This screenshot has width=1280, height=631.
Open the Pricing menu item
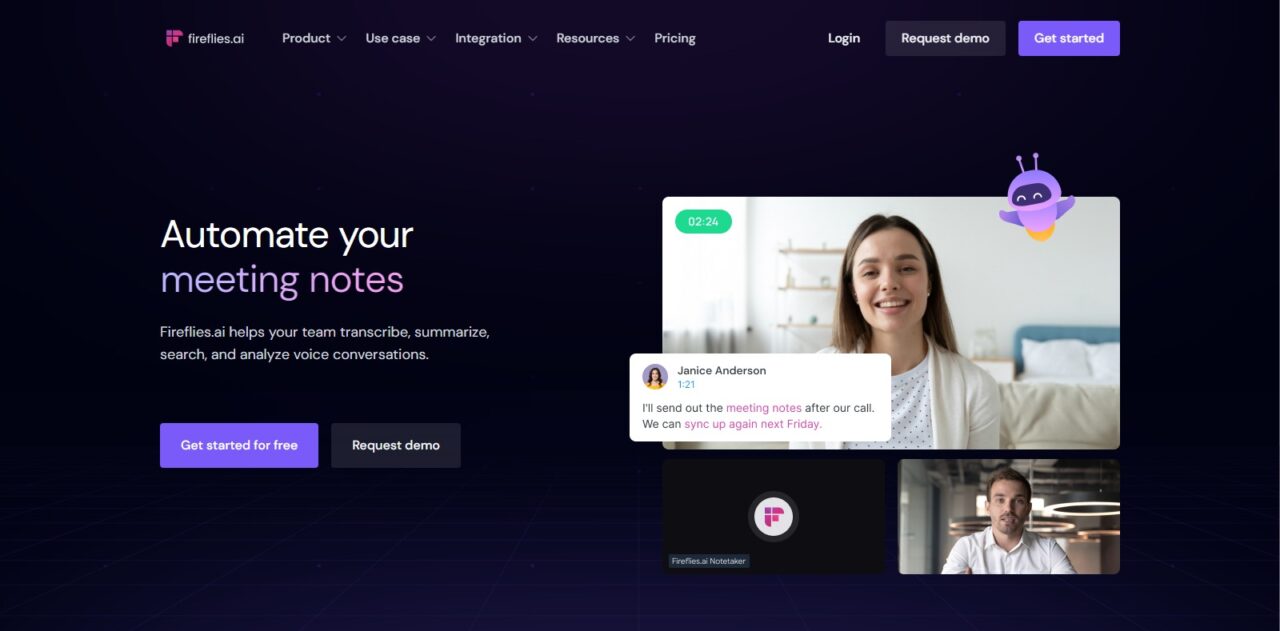pos(675,38)
